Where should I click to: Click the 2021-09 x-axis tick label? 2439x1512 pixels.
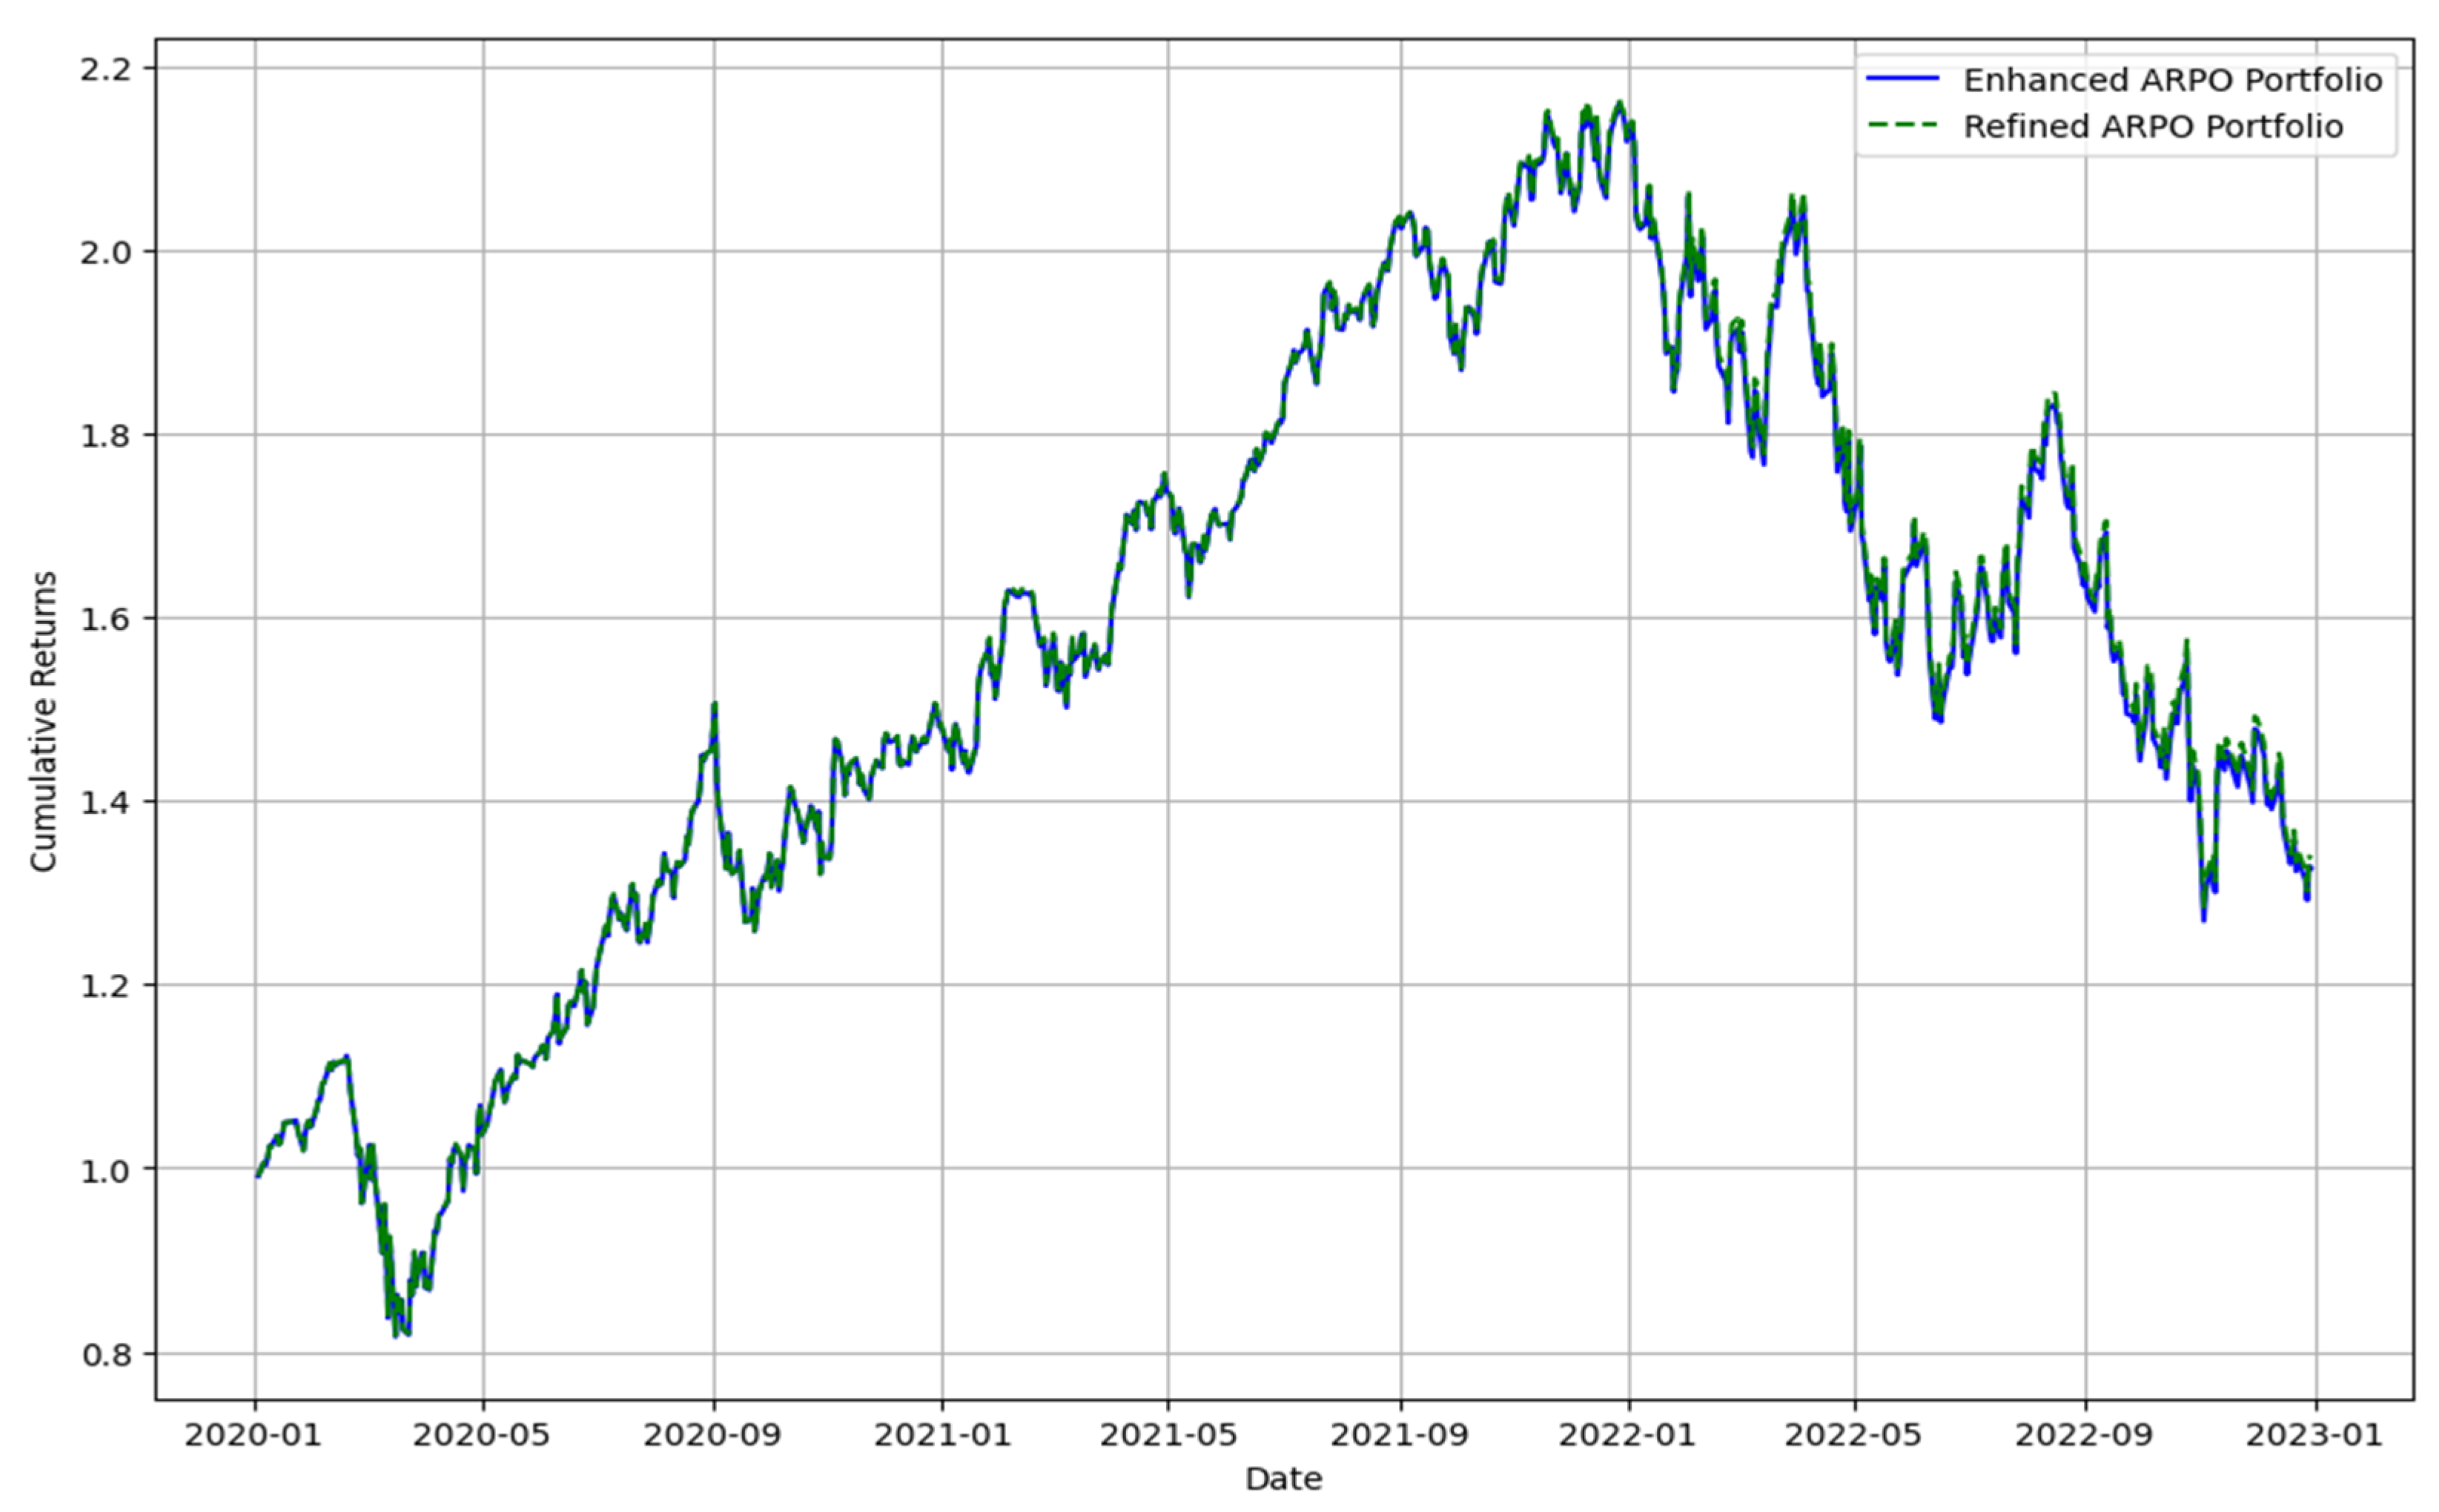[x=1399, y=1436]
